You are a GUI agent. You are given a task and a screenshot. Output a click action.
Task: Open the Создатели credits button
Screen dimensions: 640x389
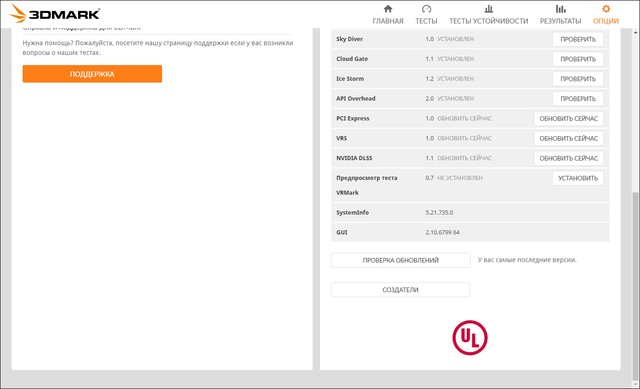(400, 289)
